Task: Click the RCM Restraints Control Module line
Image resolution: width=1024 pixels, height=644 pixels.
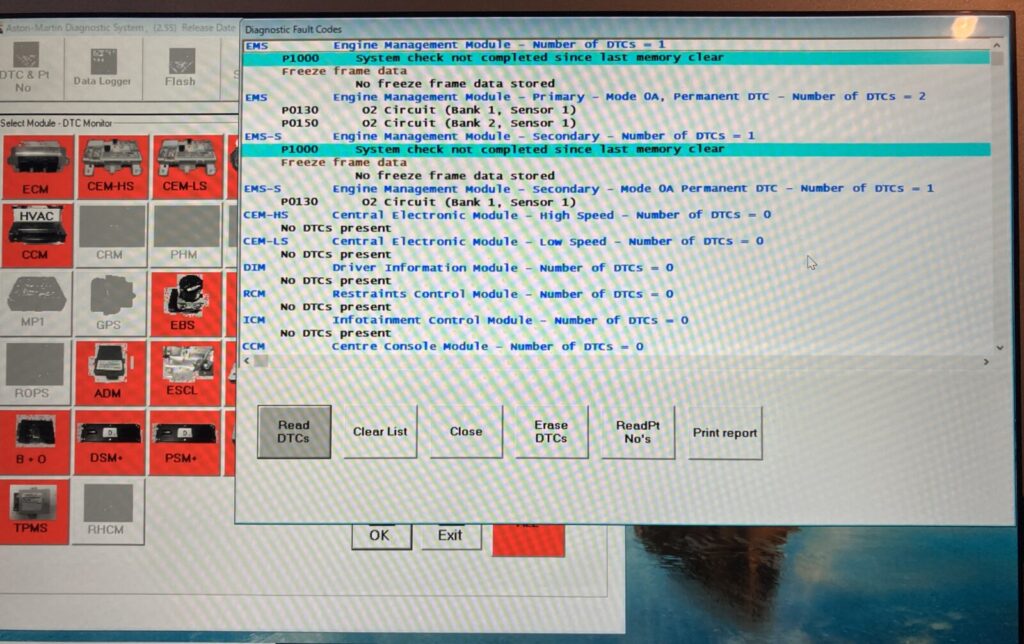Action: (x=458, y=294)
